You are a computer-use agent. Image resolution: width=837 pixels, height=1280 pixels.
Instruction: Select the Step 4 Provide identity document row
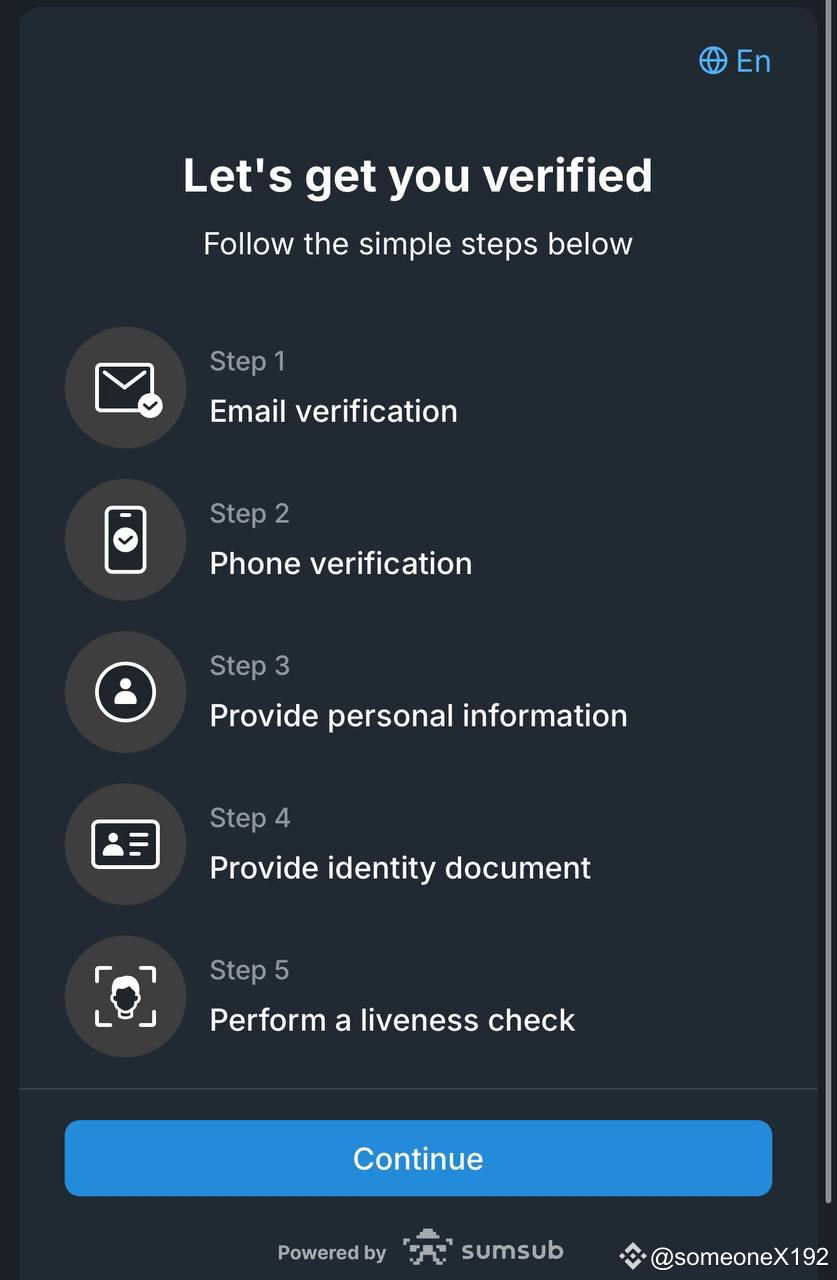tap(399, 867)
